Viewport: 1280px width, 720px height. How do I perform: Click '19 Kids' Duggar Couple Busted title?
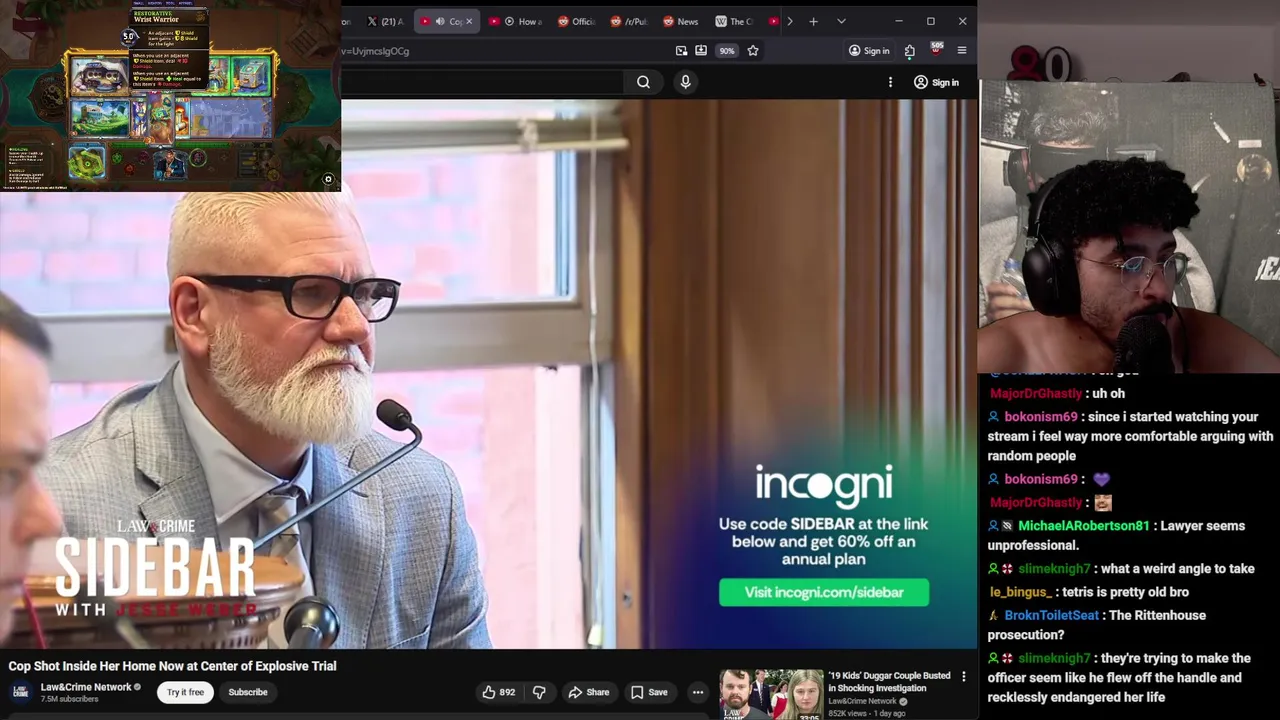click(x=889, y=682)
